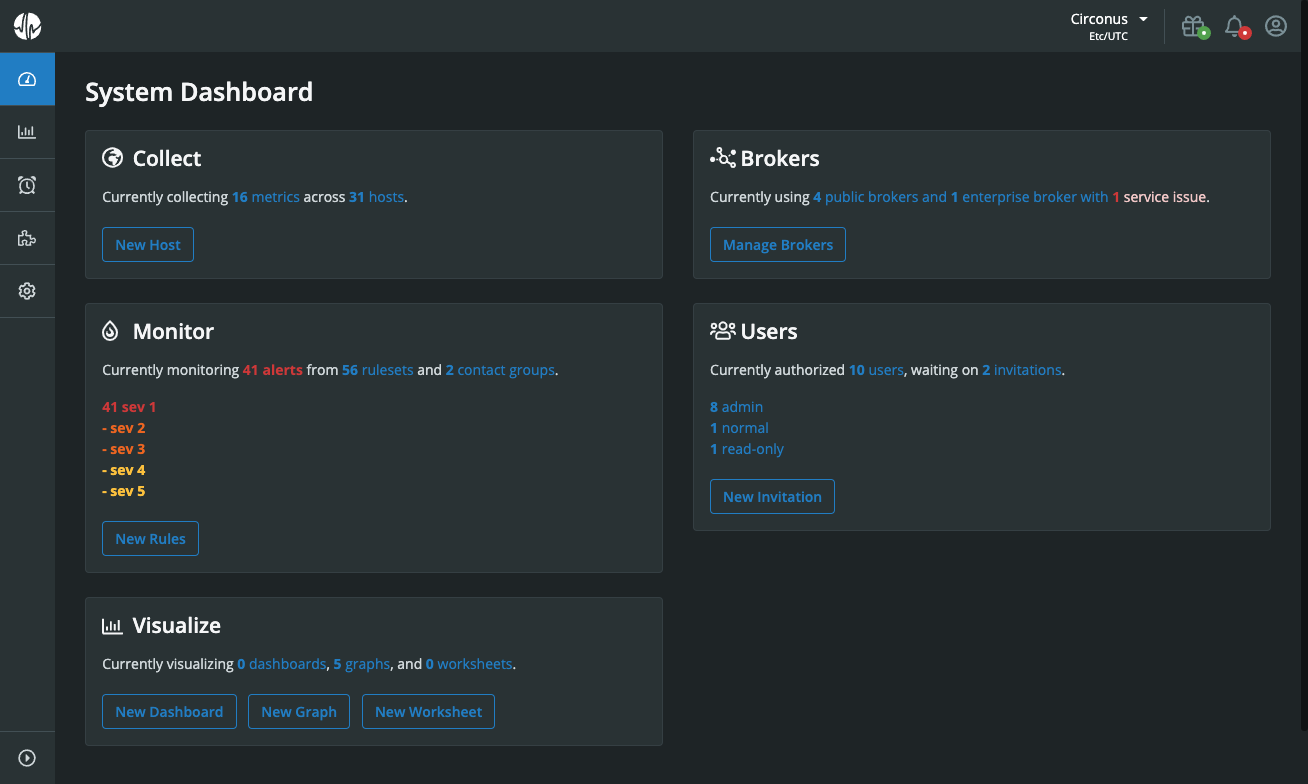Click the Circonus logo in top-left corner
Viewport: 1308px width, 784px height.
(x=27, y=26)
